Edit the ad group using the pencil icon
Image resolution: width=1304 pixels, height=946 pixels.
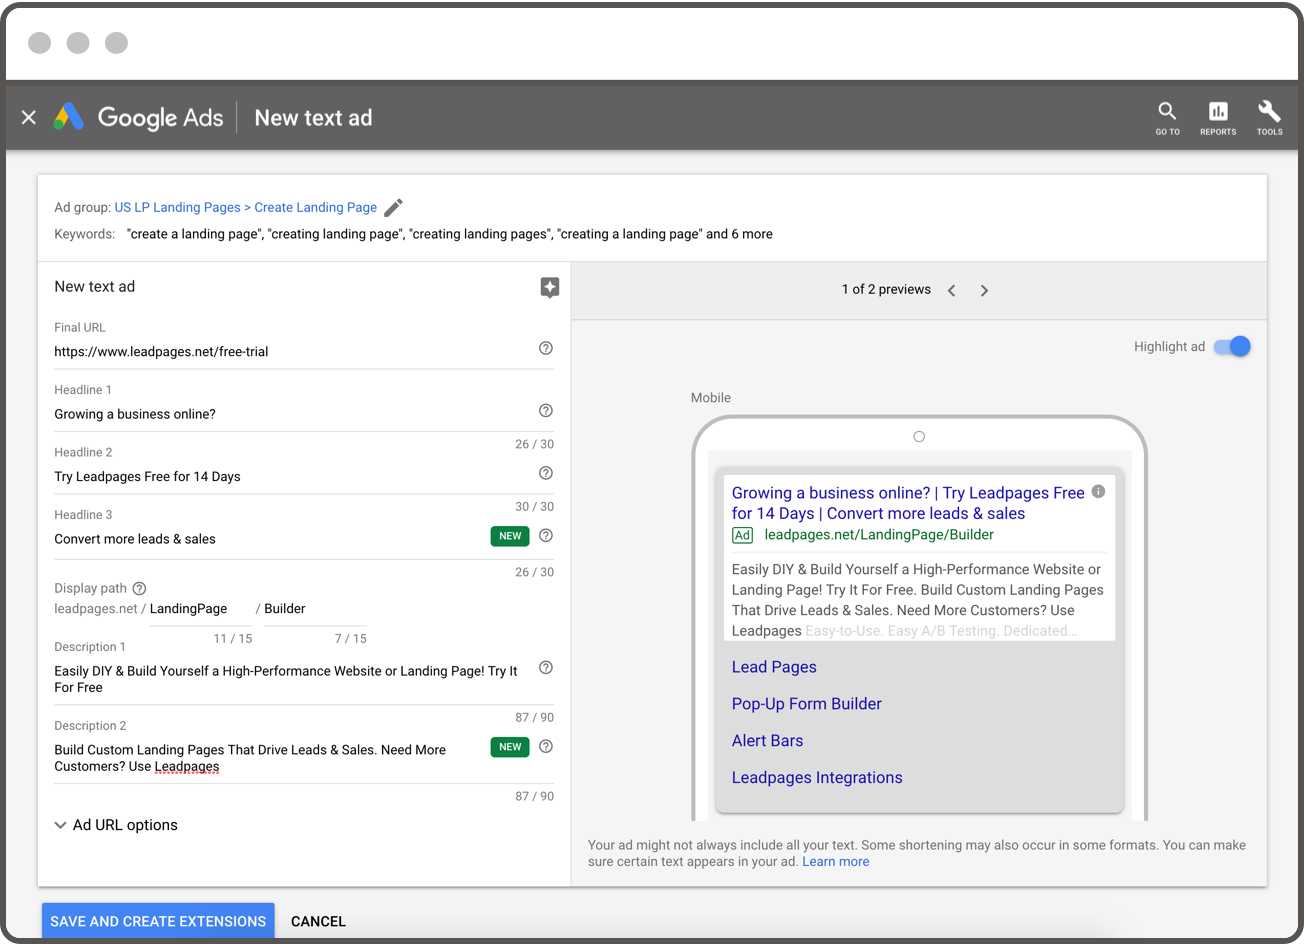tap(392, 207)
